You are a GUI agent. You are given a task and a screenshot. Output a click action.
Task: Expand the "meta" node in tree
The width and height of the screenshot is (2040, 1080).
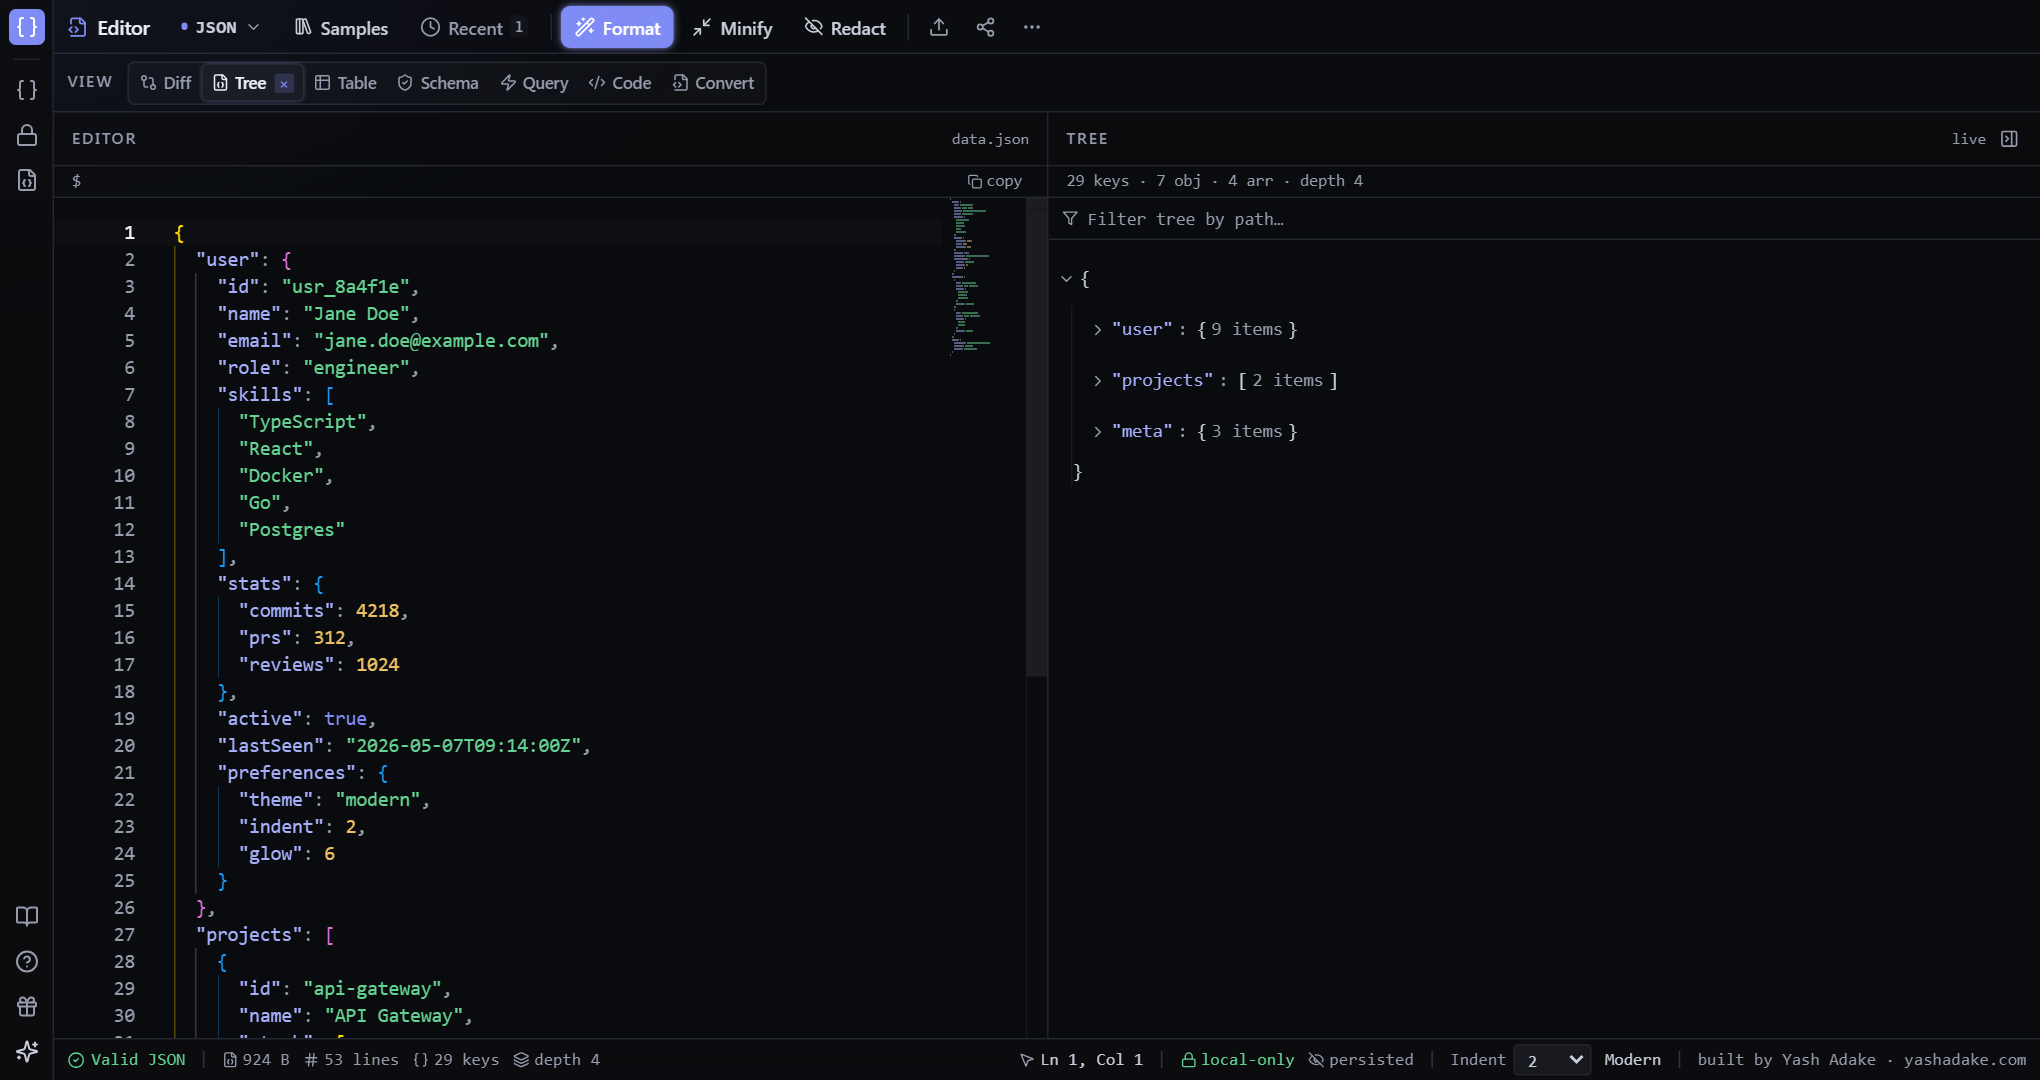[x=1097, y=432]
